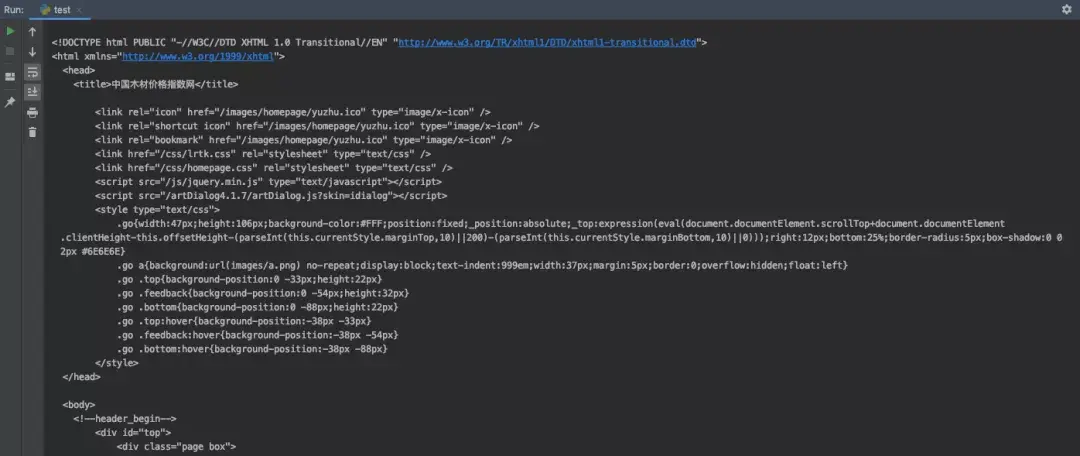Click the link rel="shortcut icon" line

(317, 126)
